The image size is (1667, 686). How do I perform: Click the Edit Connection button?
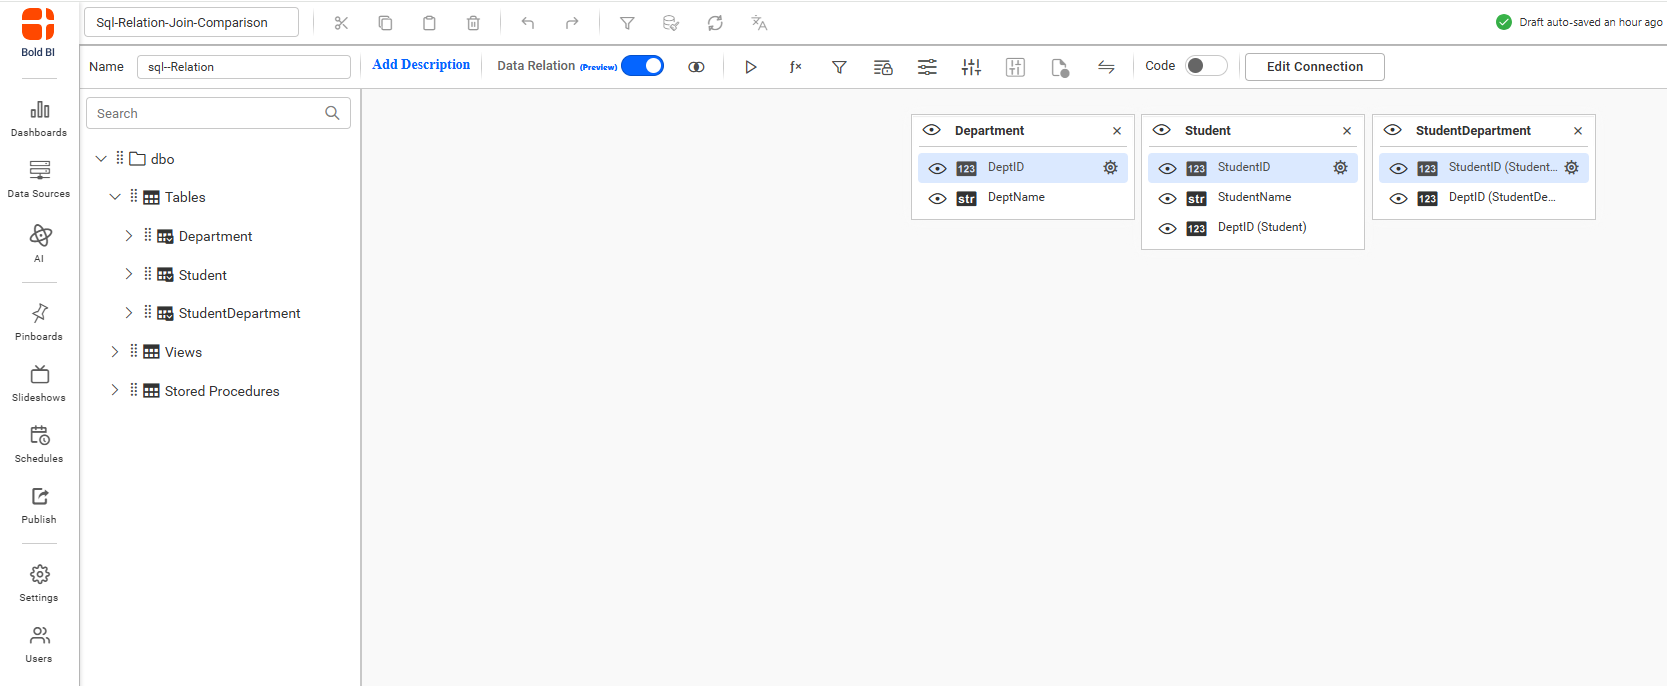[x=1314, y=67]
